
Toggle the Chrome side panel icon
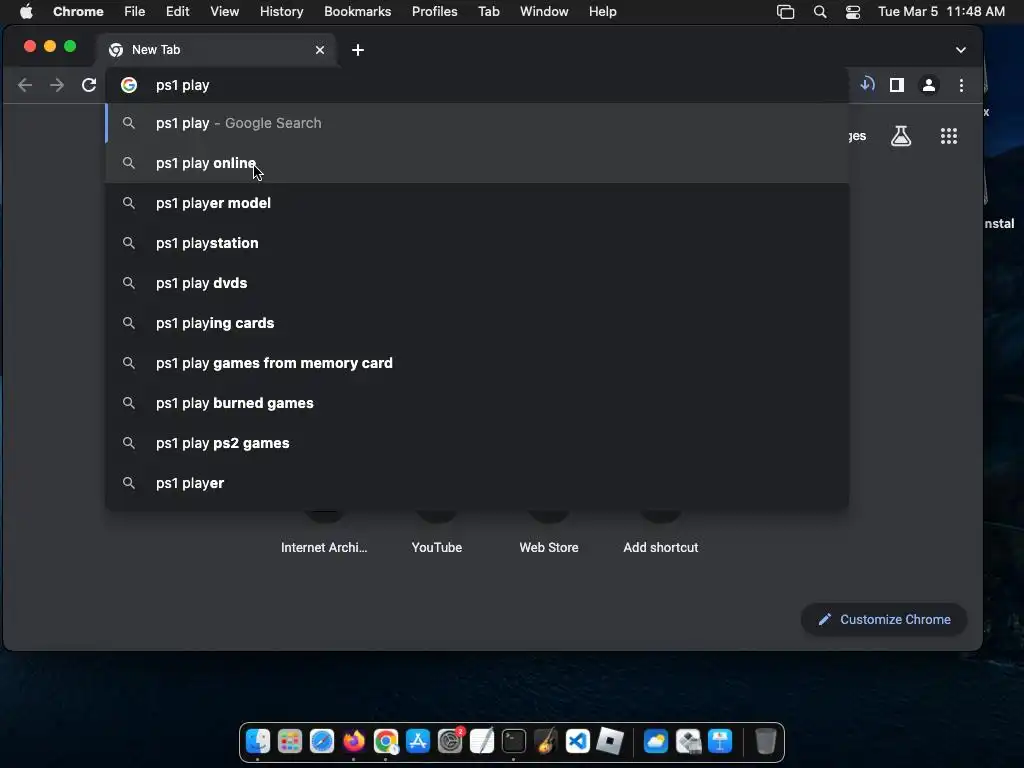[x=897, y=85]
